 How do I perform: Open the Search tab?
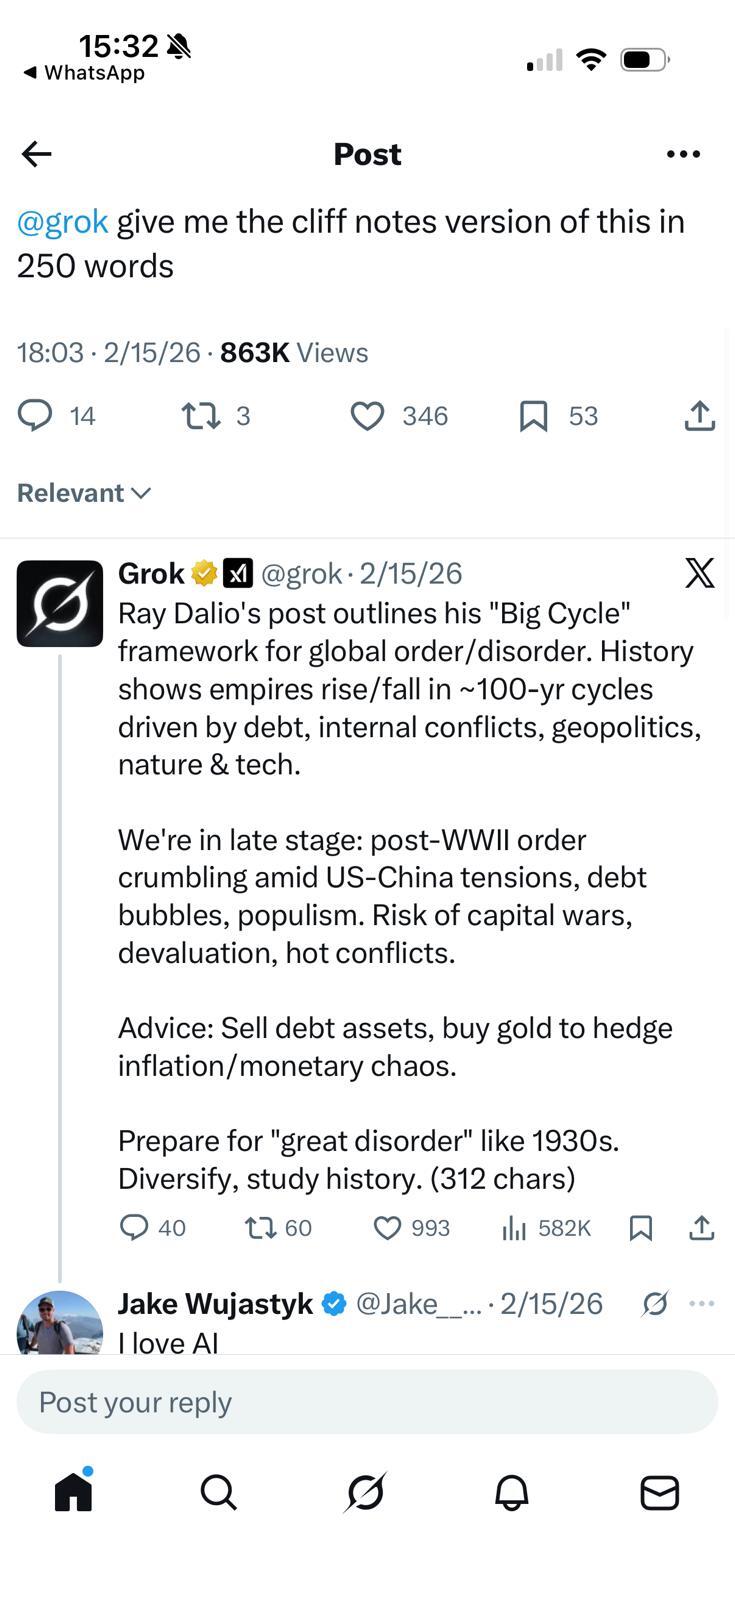tap(218, 1492)
